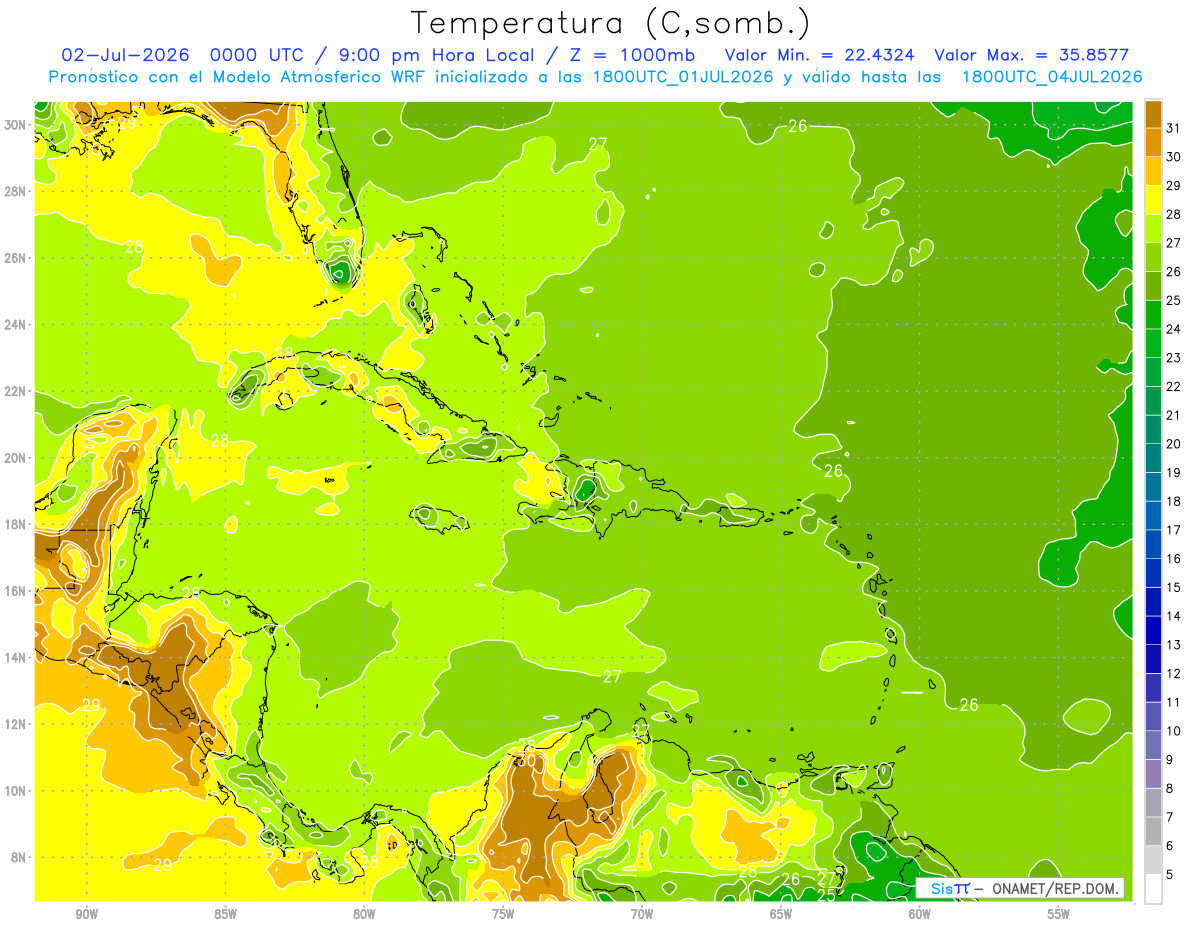Click the color scale label "29"

(1174, 185)
